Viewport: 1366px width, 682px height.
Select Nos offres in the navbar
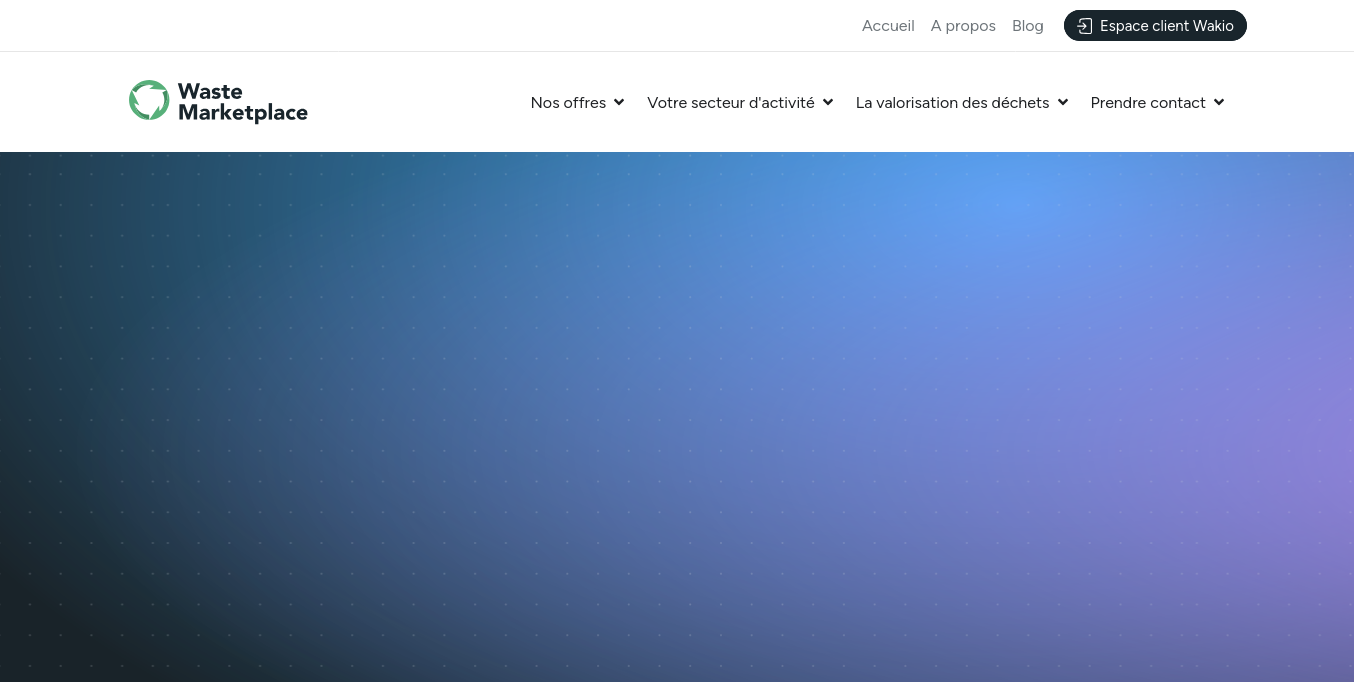pos(568,102)
